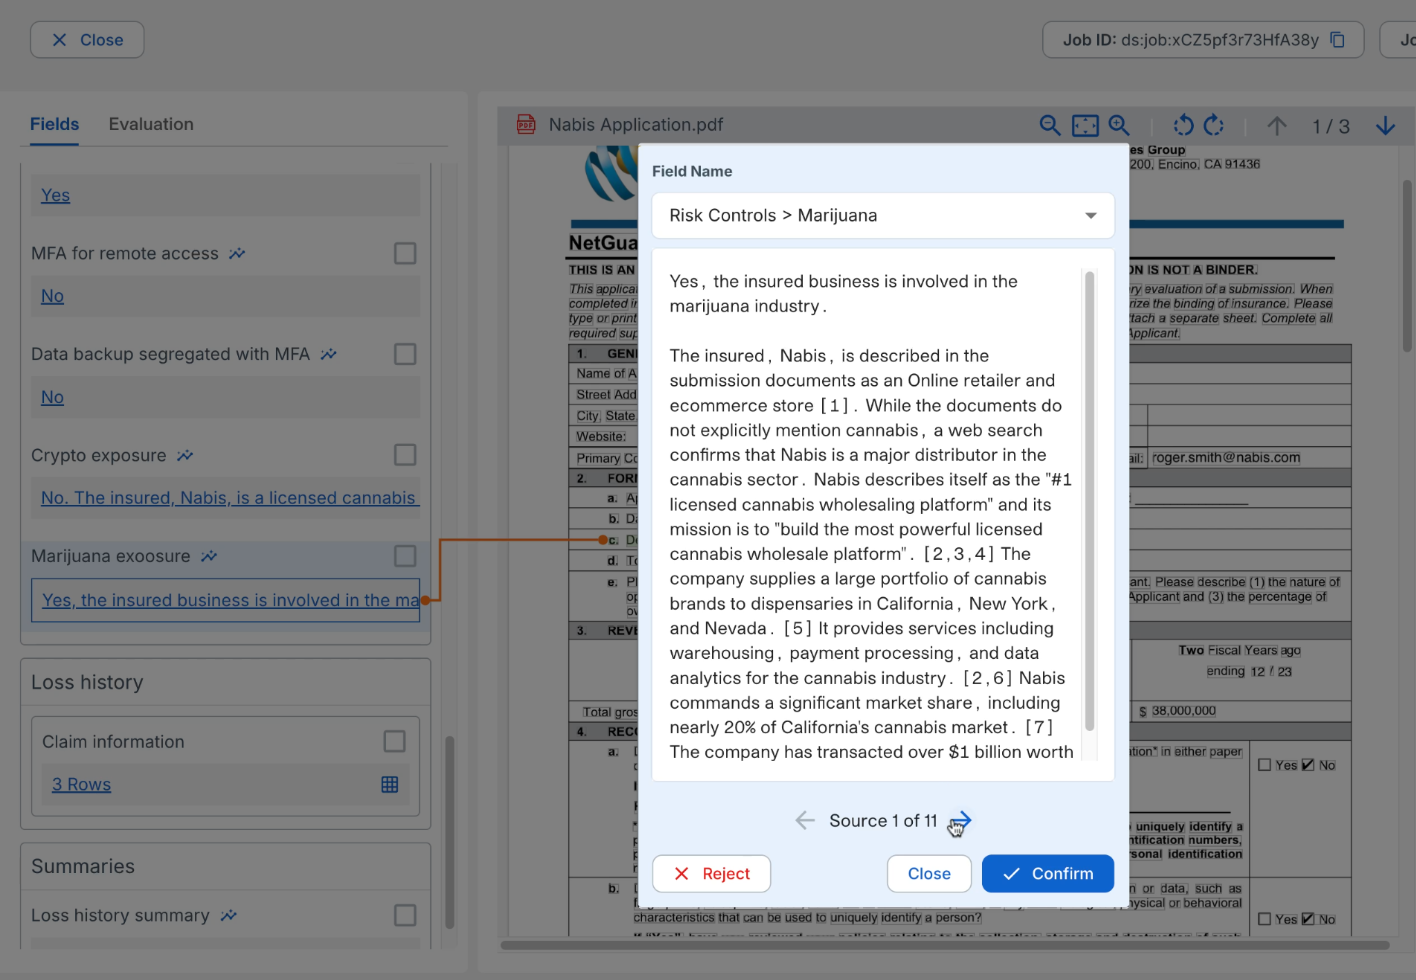Click the dialog text scrollbar
Screen dimensions: 1416x980
pyautogui.click(x=1090, y=500)
